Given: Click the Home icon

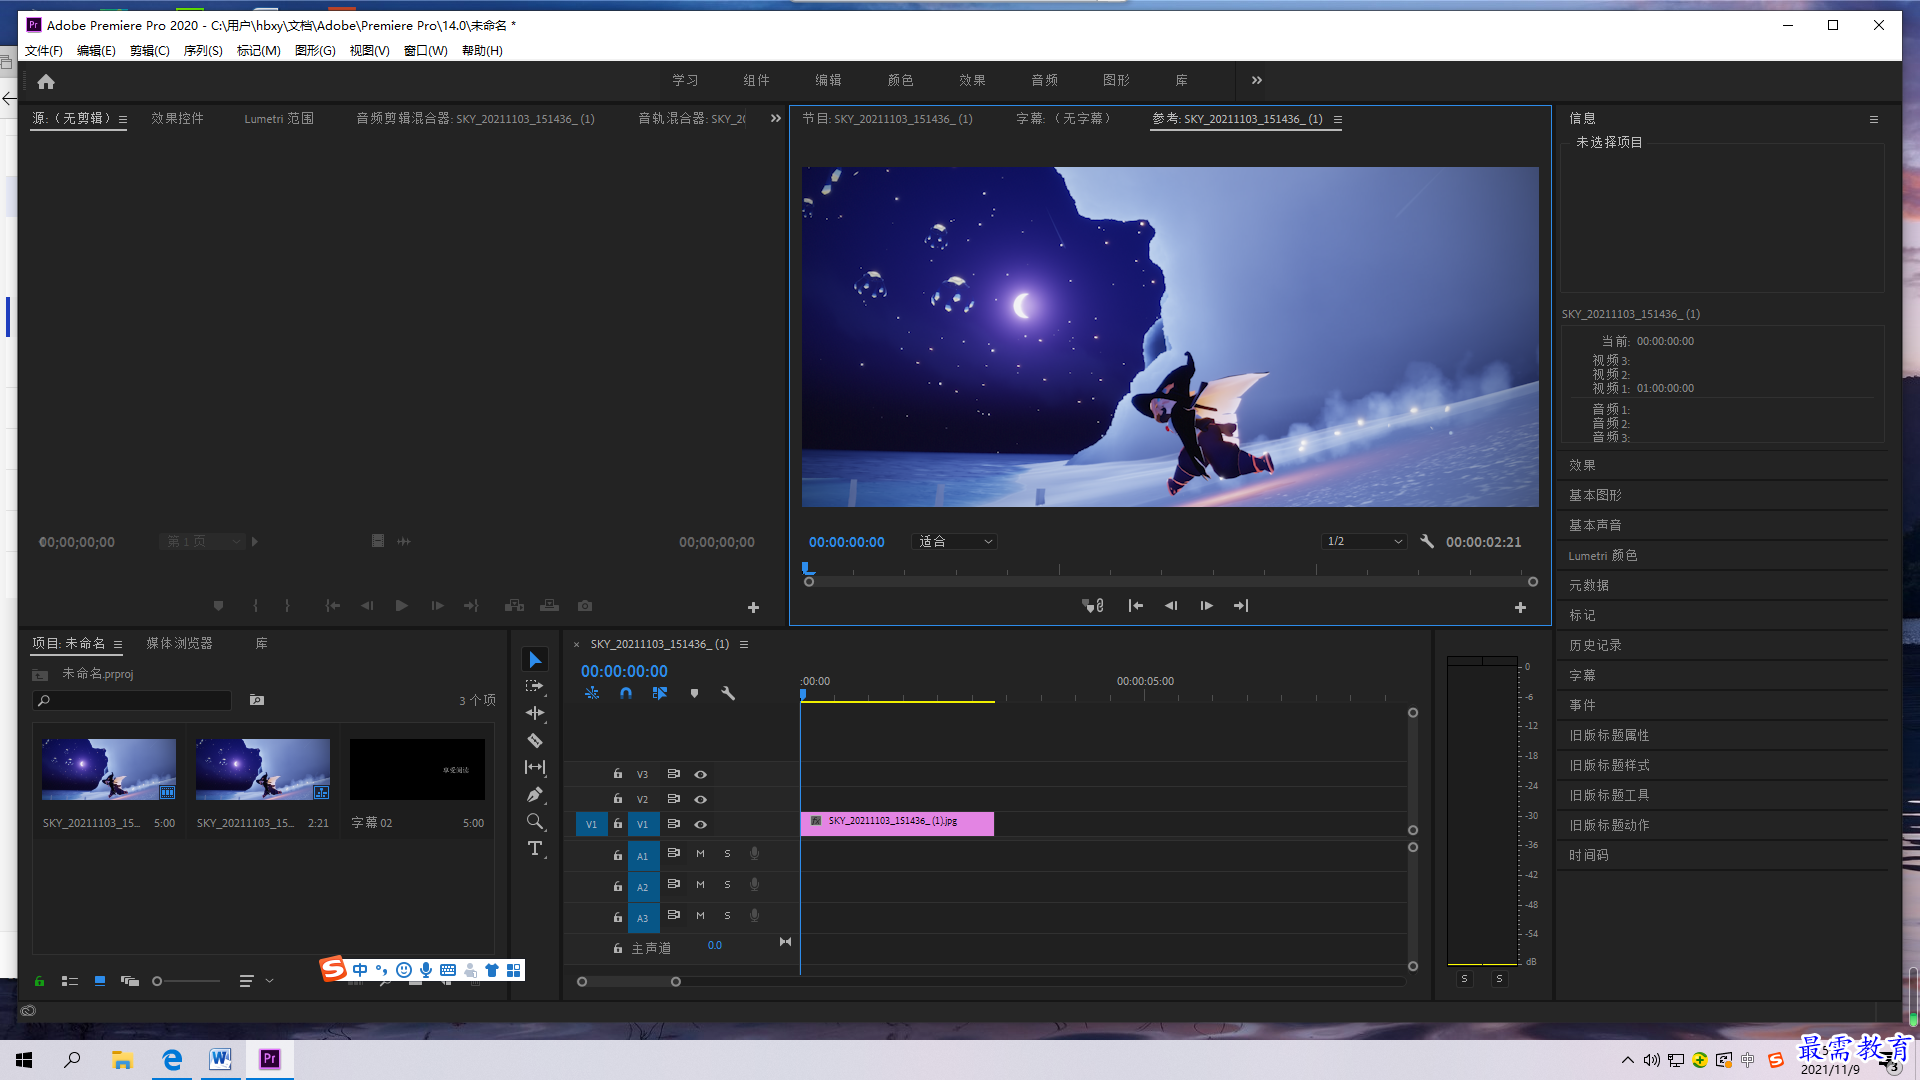Looking at the screenshot, I should pyautogui.click(x=46, y=81).
